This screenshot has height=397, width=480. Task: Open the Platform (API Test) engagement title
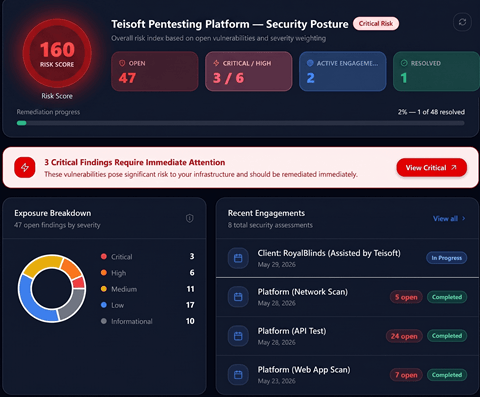292,331
